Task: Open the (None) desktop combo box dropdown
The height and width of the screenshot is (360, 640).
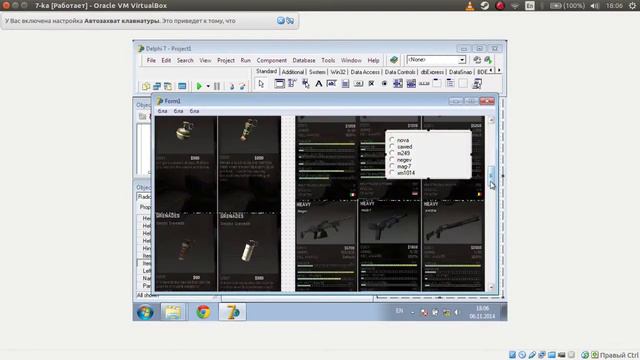Action: (x=462, y=60)
